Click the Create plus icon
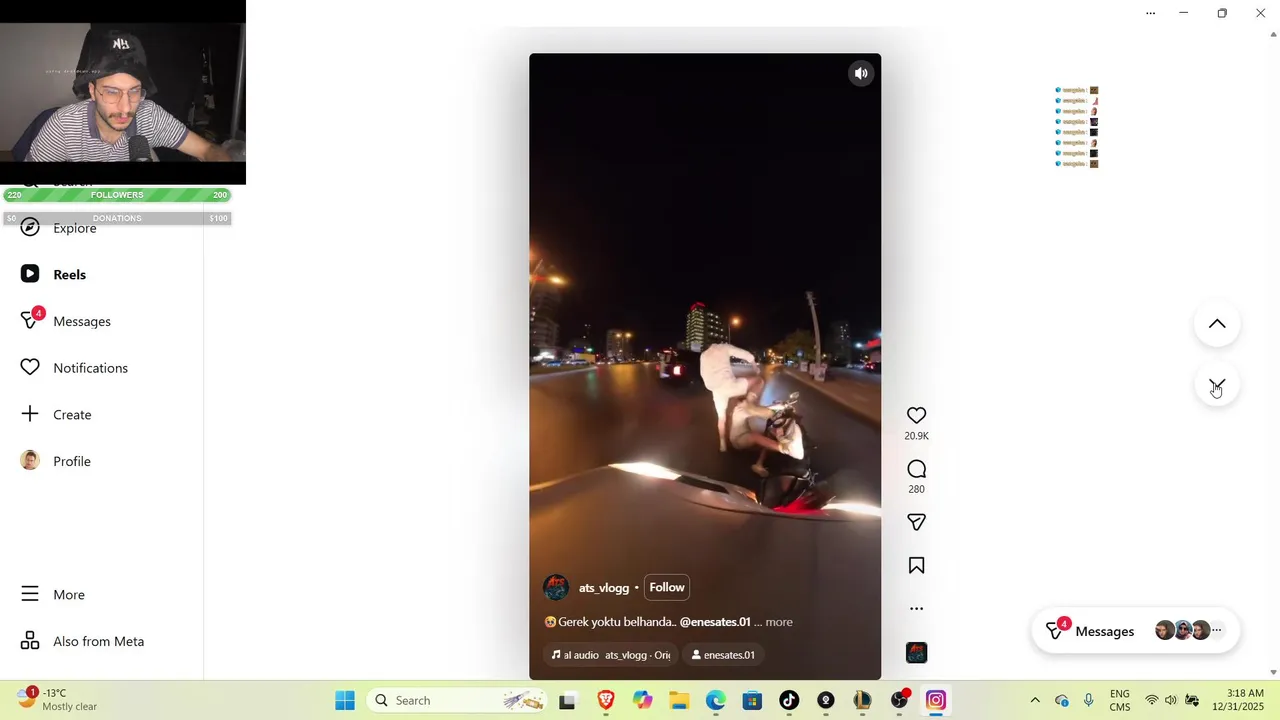The height and width of the screenshot is (720, 1280). [x=30, y=414]
